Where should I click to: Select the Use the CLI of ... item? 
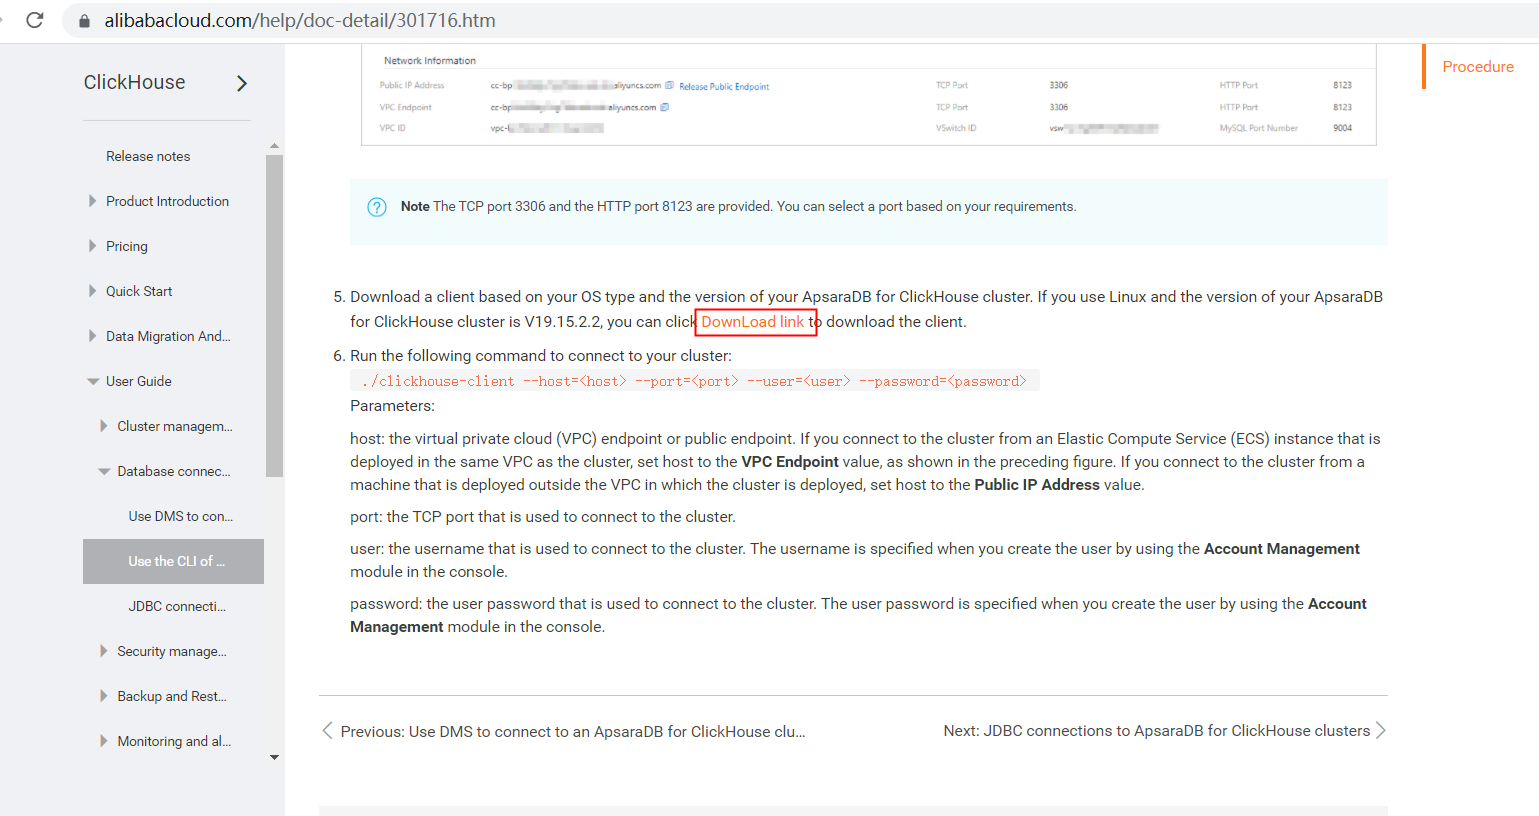(173, 561)
